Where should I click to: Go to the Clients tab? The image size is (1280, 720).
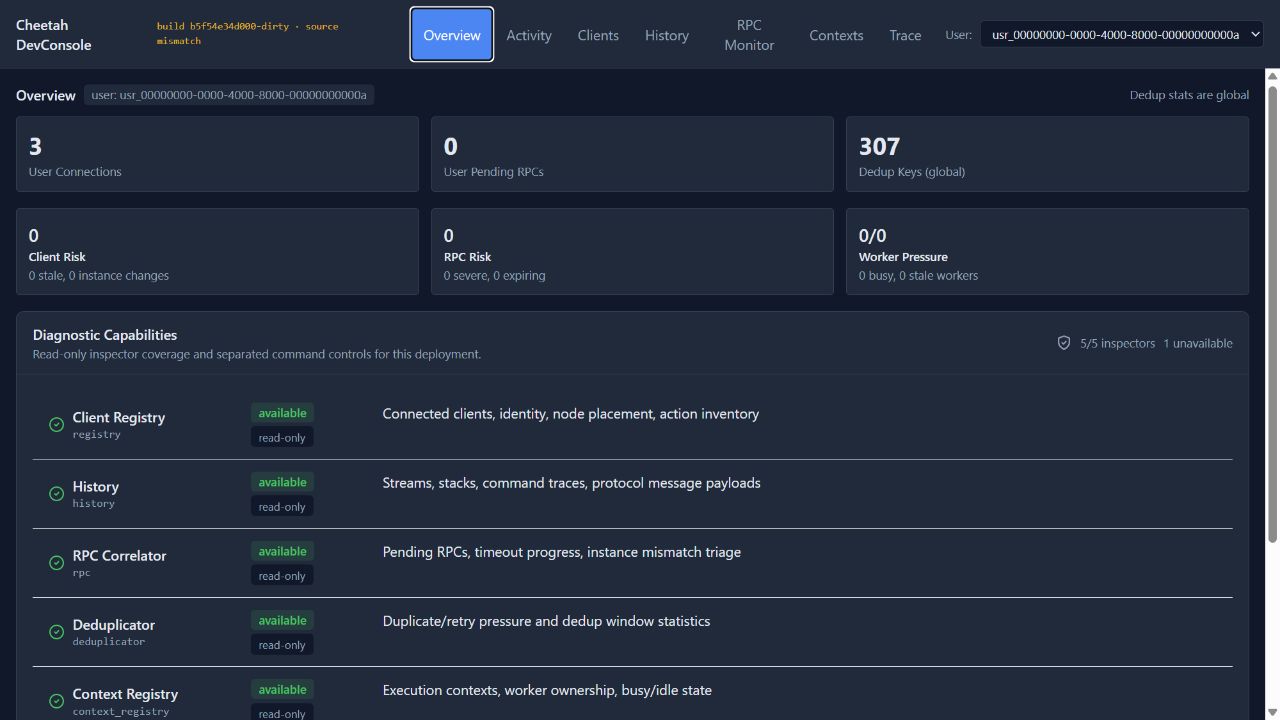coord(598,35)
